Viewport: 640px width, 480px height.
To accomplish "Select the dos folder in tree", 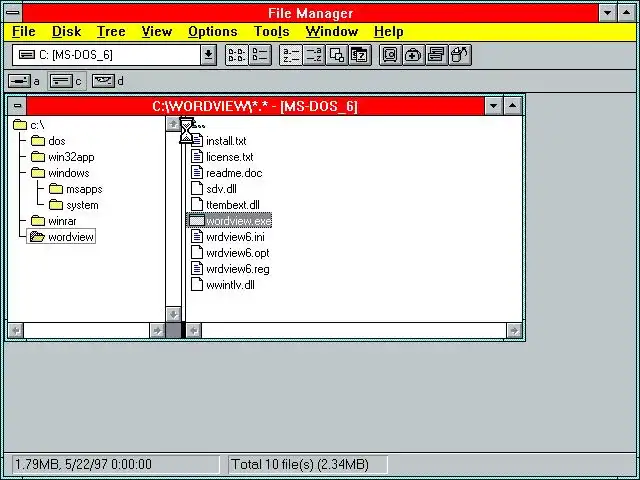I will pyautogui.click(x=48, y=141).
